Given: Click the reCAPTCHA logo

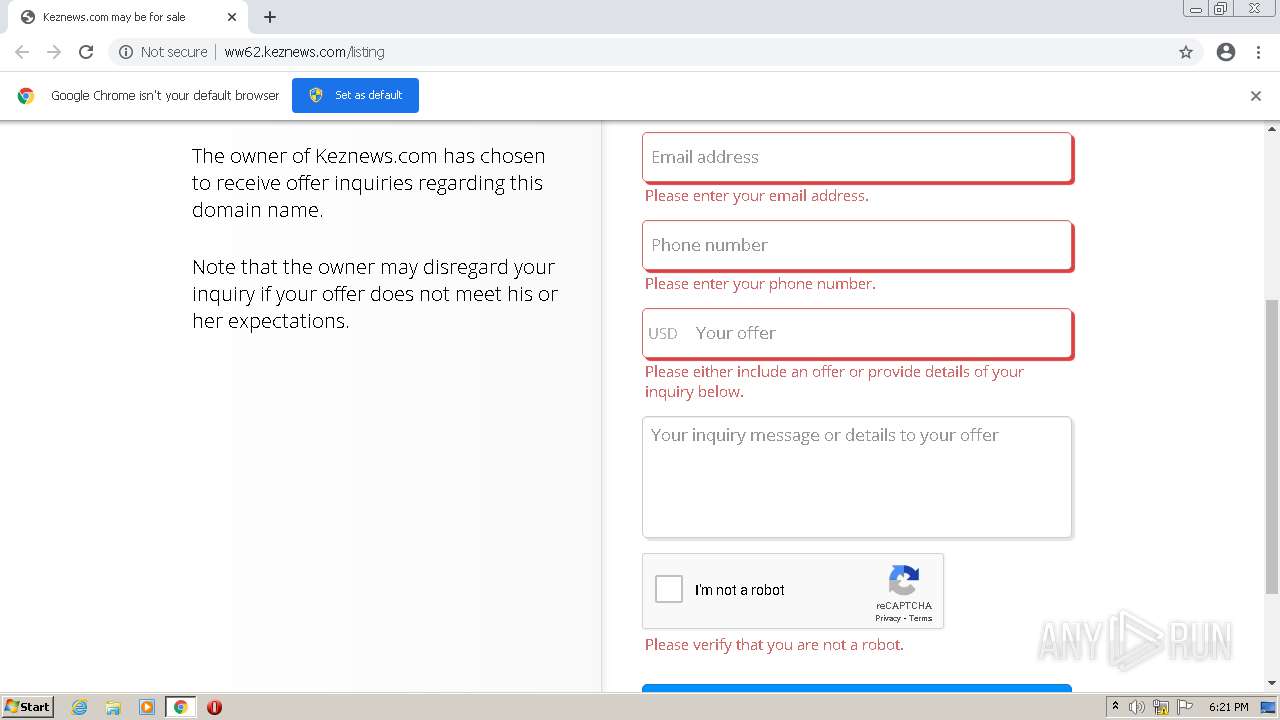Looking at the screenshot, I should 904,580.
